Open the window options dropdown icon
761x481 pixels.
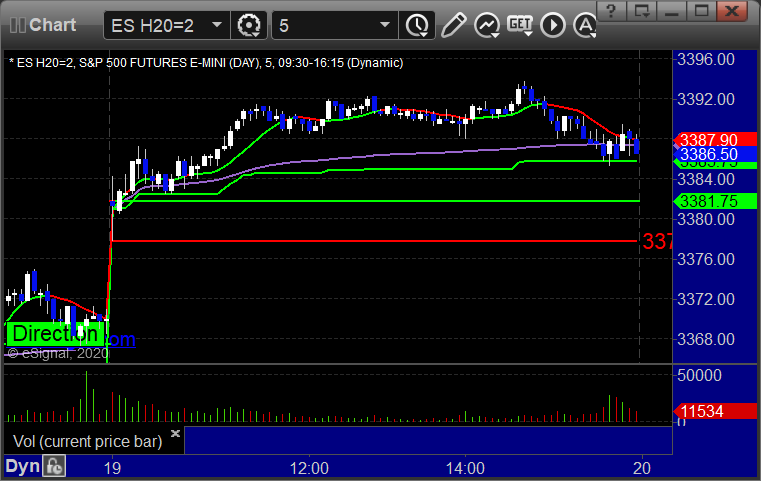[x=641, y=11]
